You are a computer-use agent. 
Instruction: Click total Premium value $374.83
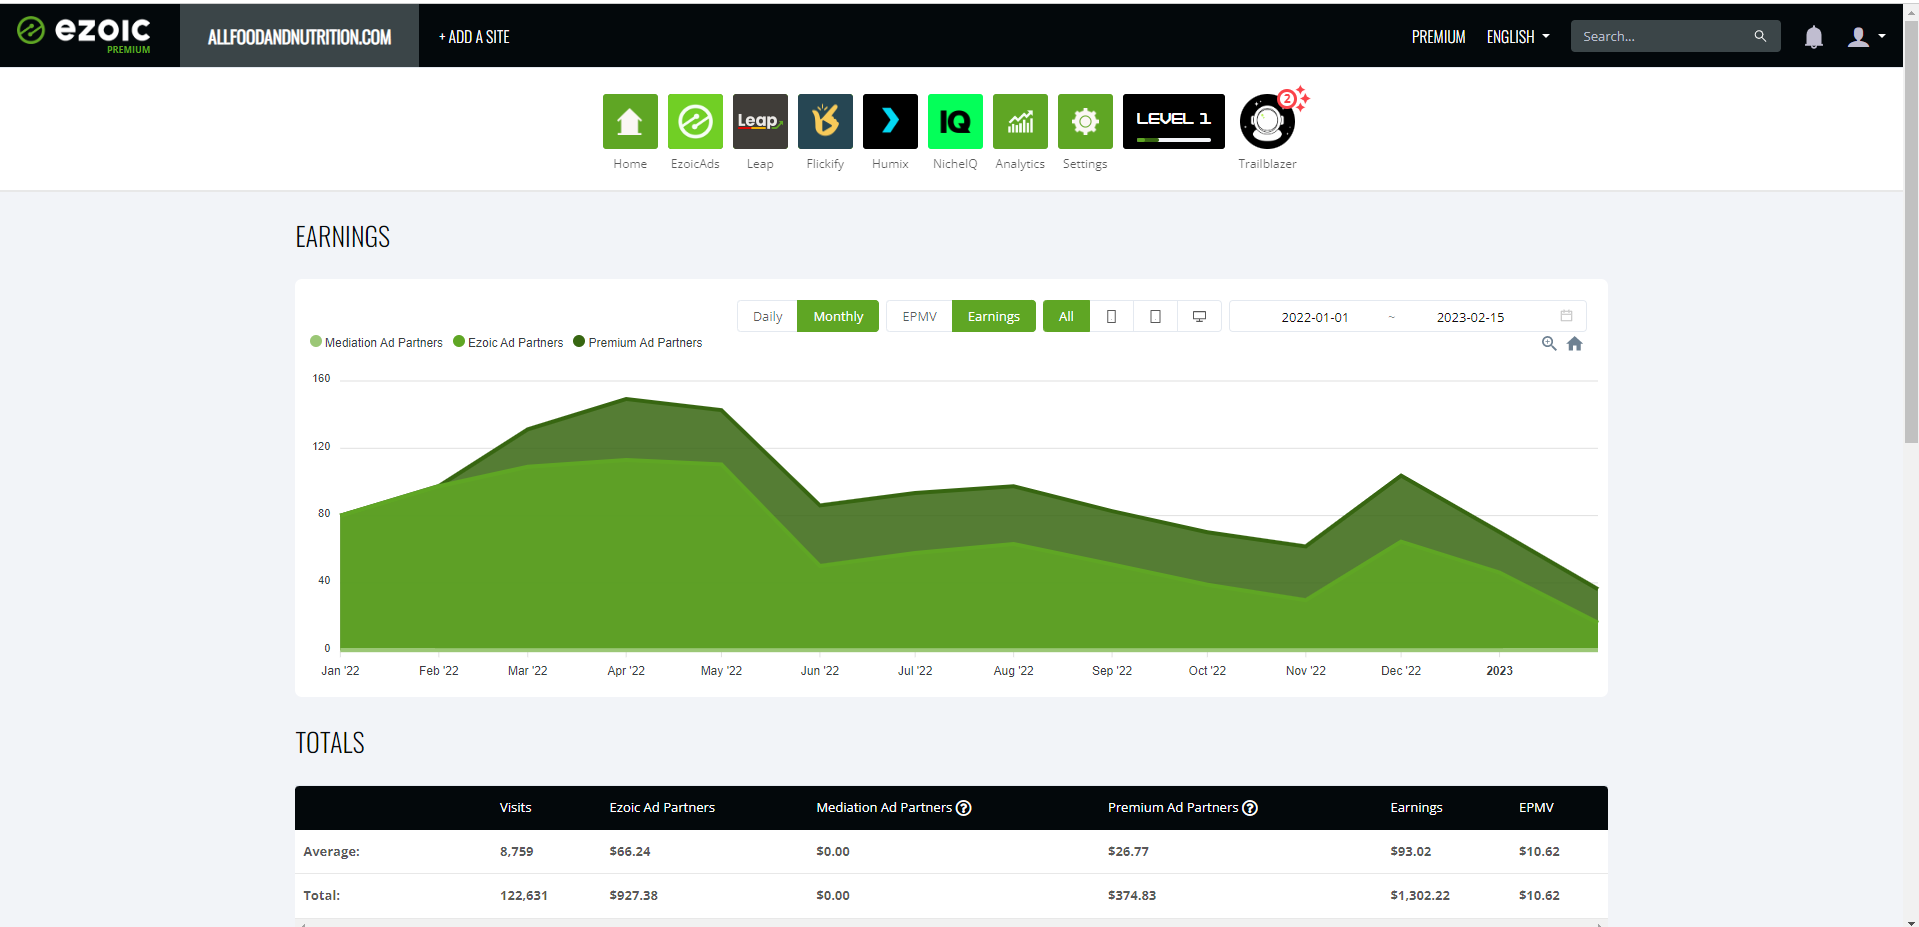pyautogui.click(x=1131, y=895)
